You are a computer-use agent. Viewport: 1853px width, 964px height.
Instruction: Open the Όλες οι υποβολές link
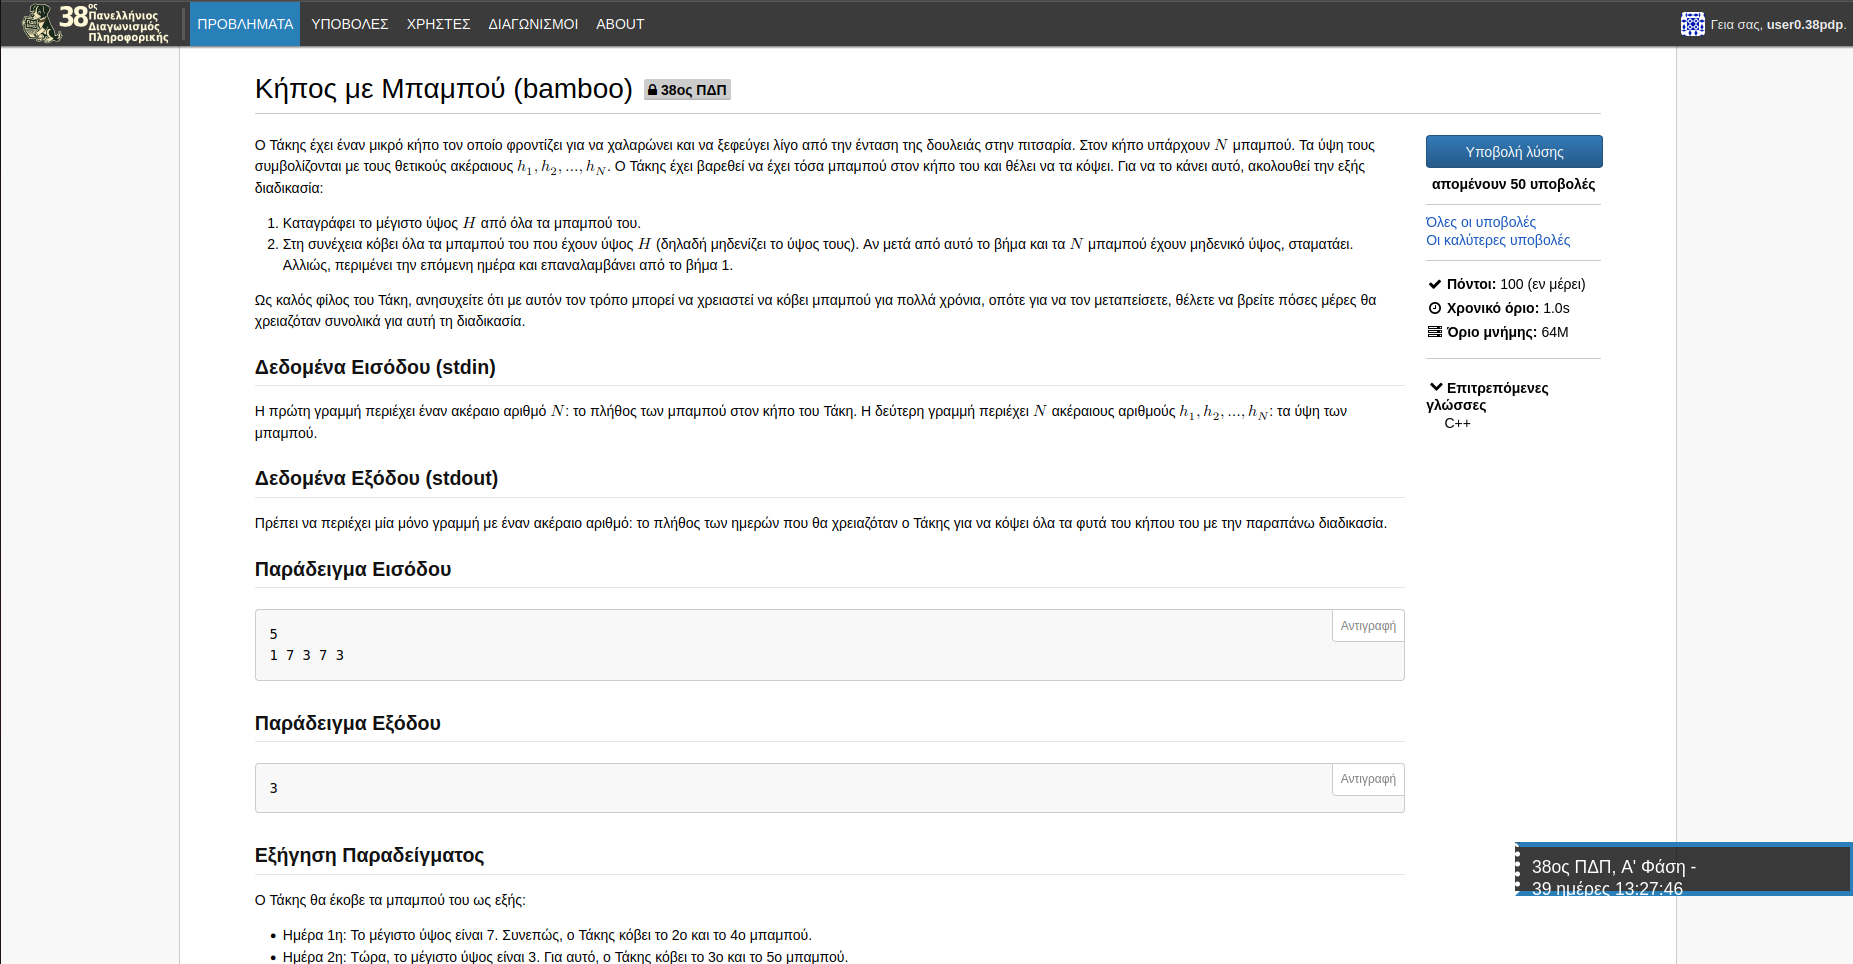1480,222
